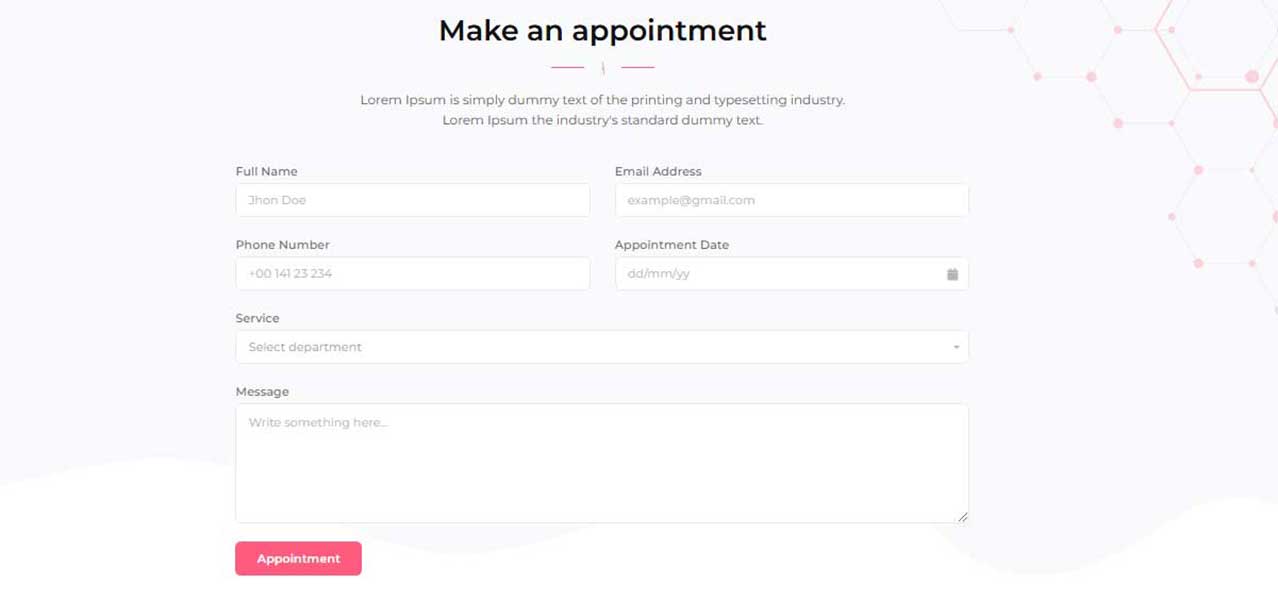The width and height of the screenshot is (1278, 600).
Task: Click the Make an appointment heading
Action: [x=602, y=31]
